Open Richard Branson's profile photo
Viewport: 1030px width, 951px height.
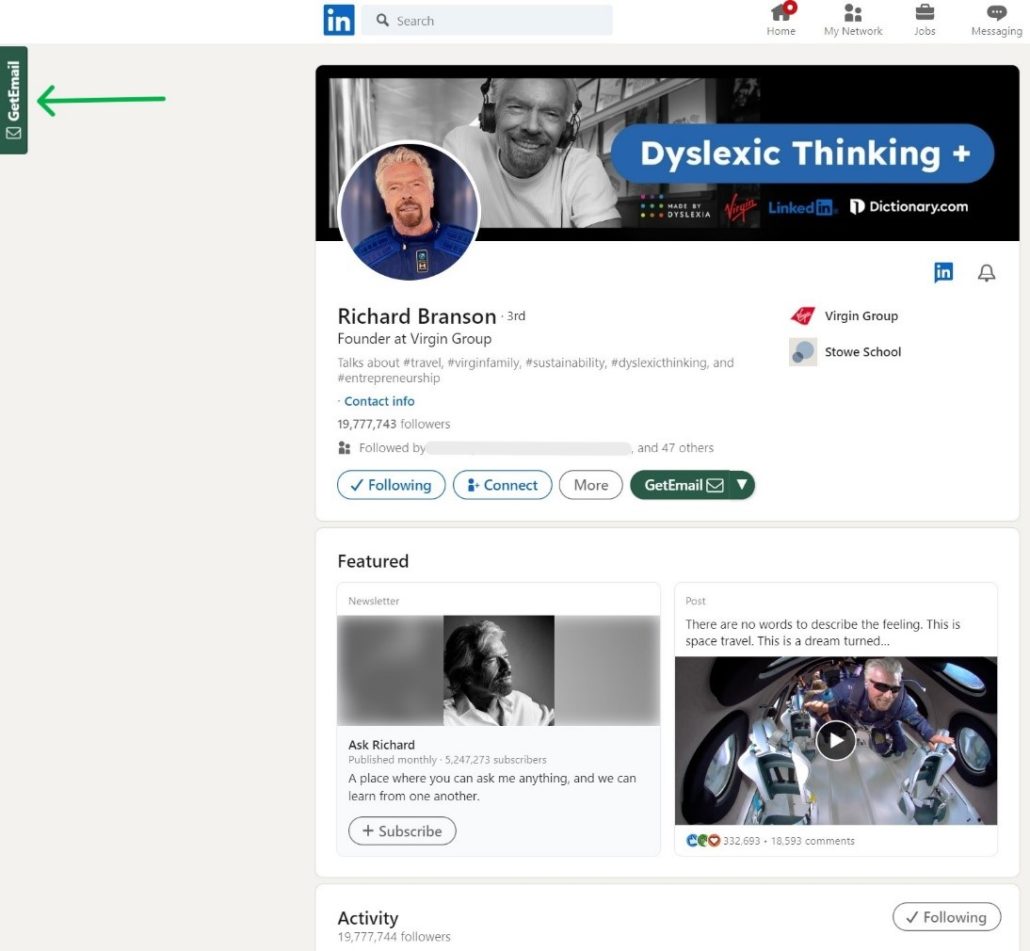click(409, 212)
